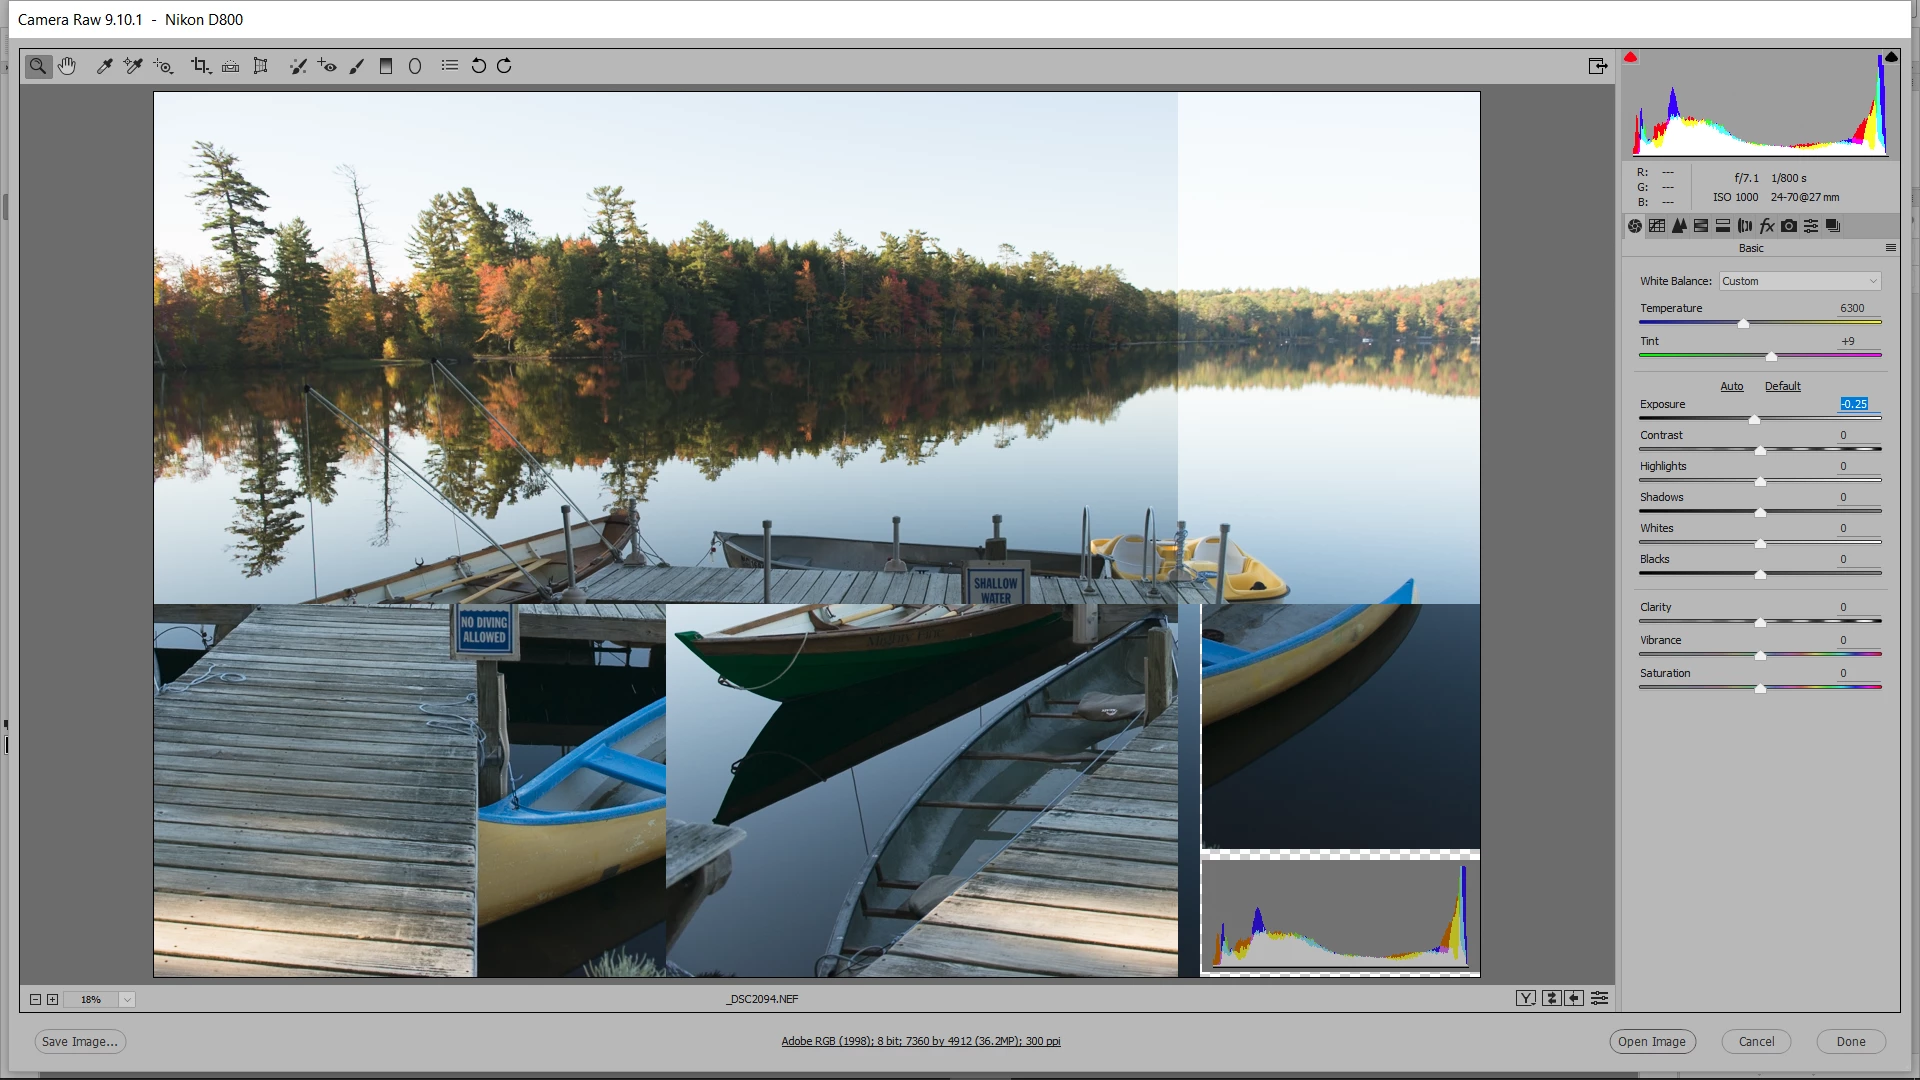The image size is (1920, 1080).
Task: Open workflow options link Adobe RGB
Action: [920, 1041]
